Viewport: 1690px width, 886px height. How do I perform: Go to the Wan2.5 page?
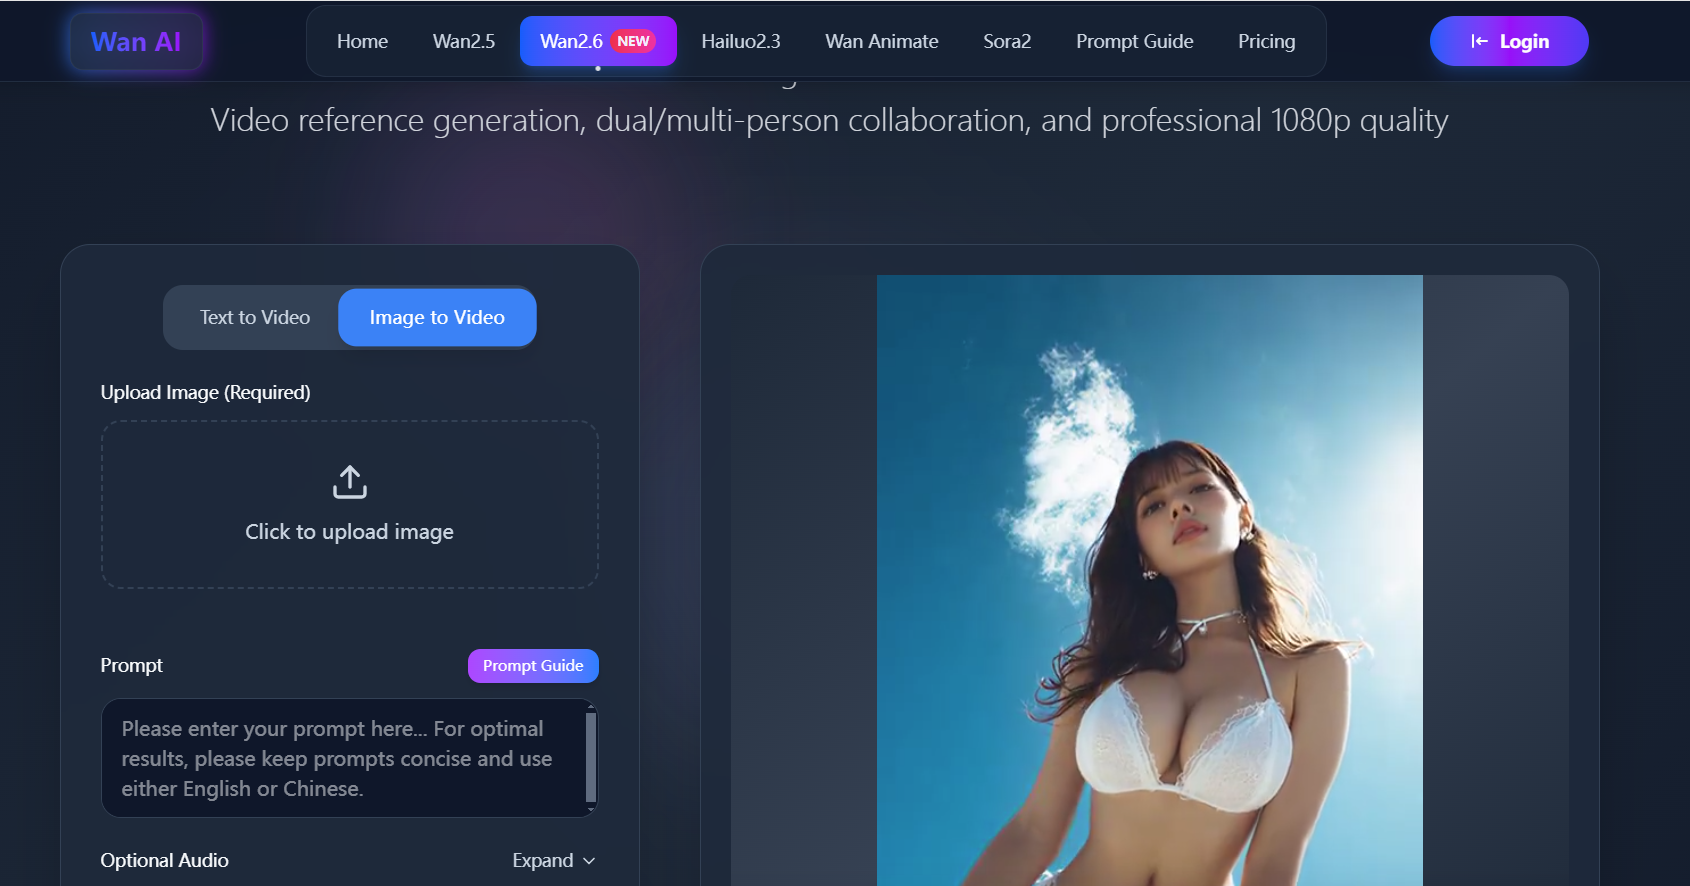(463, 41)
